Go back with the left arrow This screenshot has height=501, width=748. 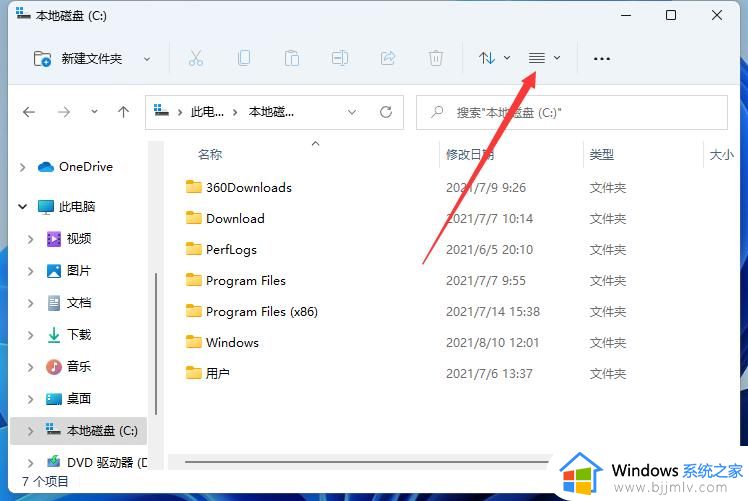click(29, 112)
